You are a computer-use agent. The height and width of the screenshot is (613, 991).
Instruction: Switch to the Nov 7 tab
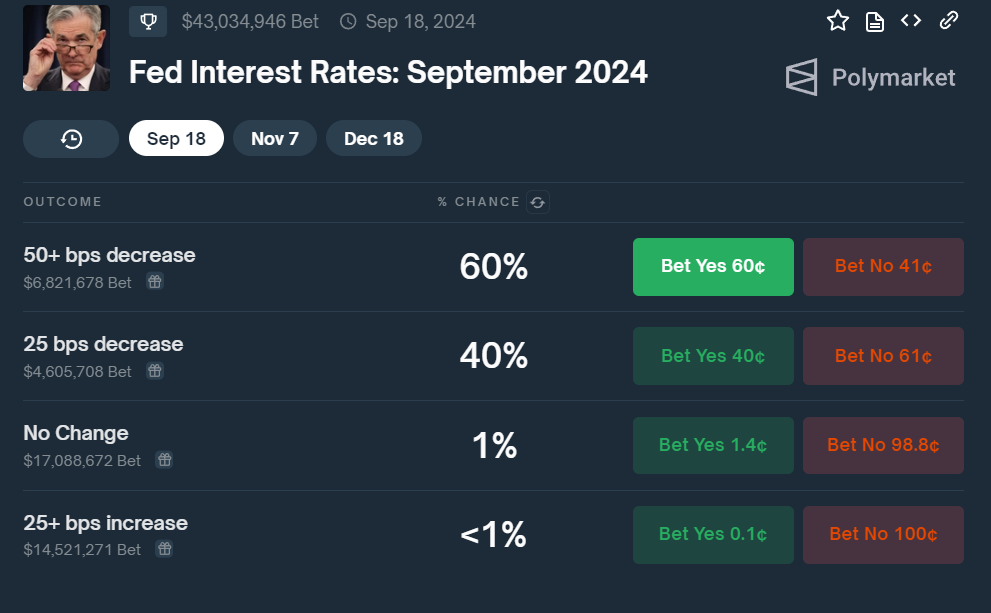(x=275, y=139)
